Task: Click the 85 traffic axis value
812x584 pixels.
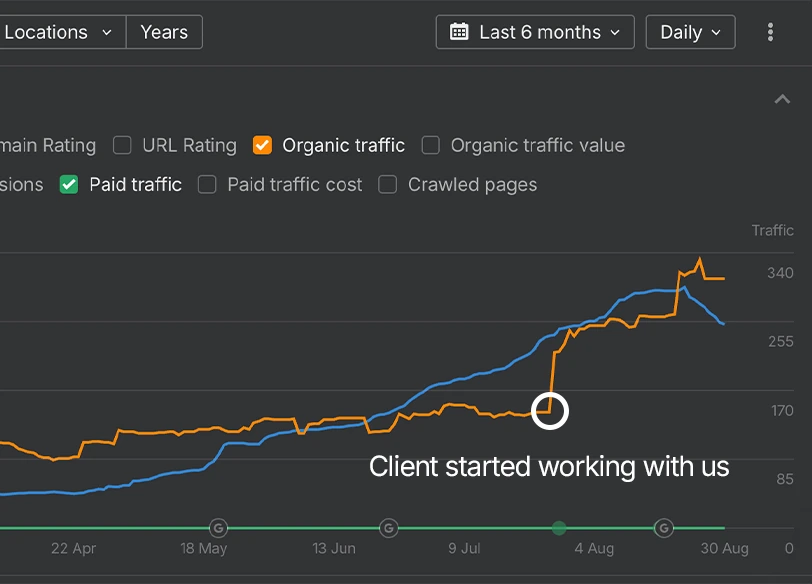Action: (785, 479)
